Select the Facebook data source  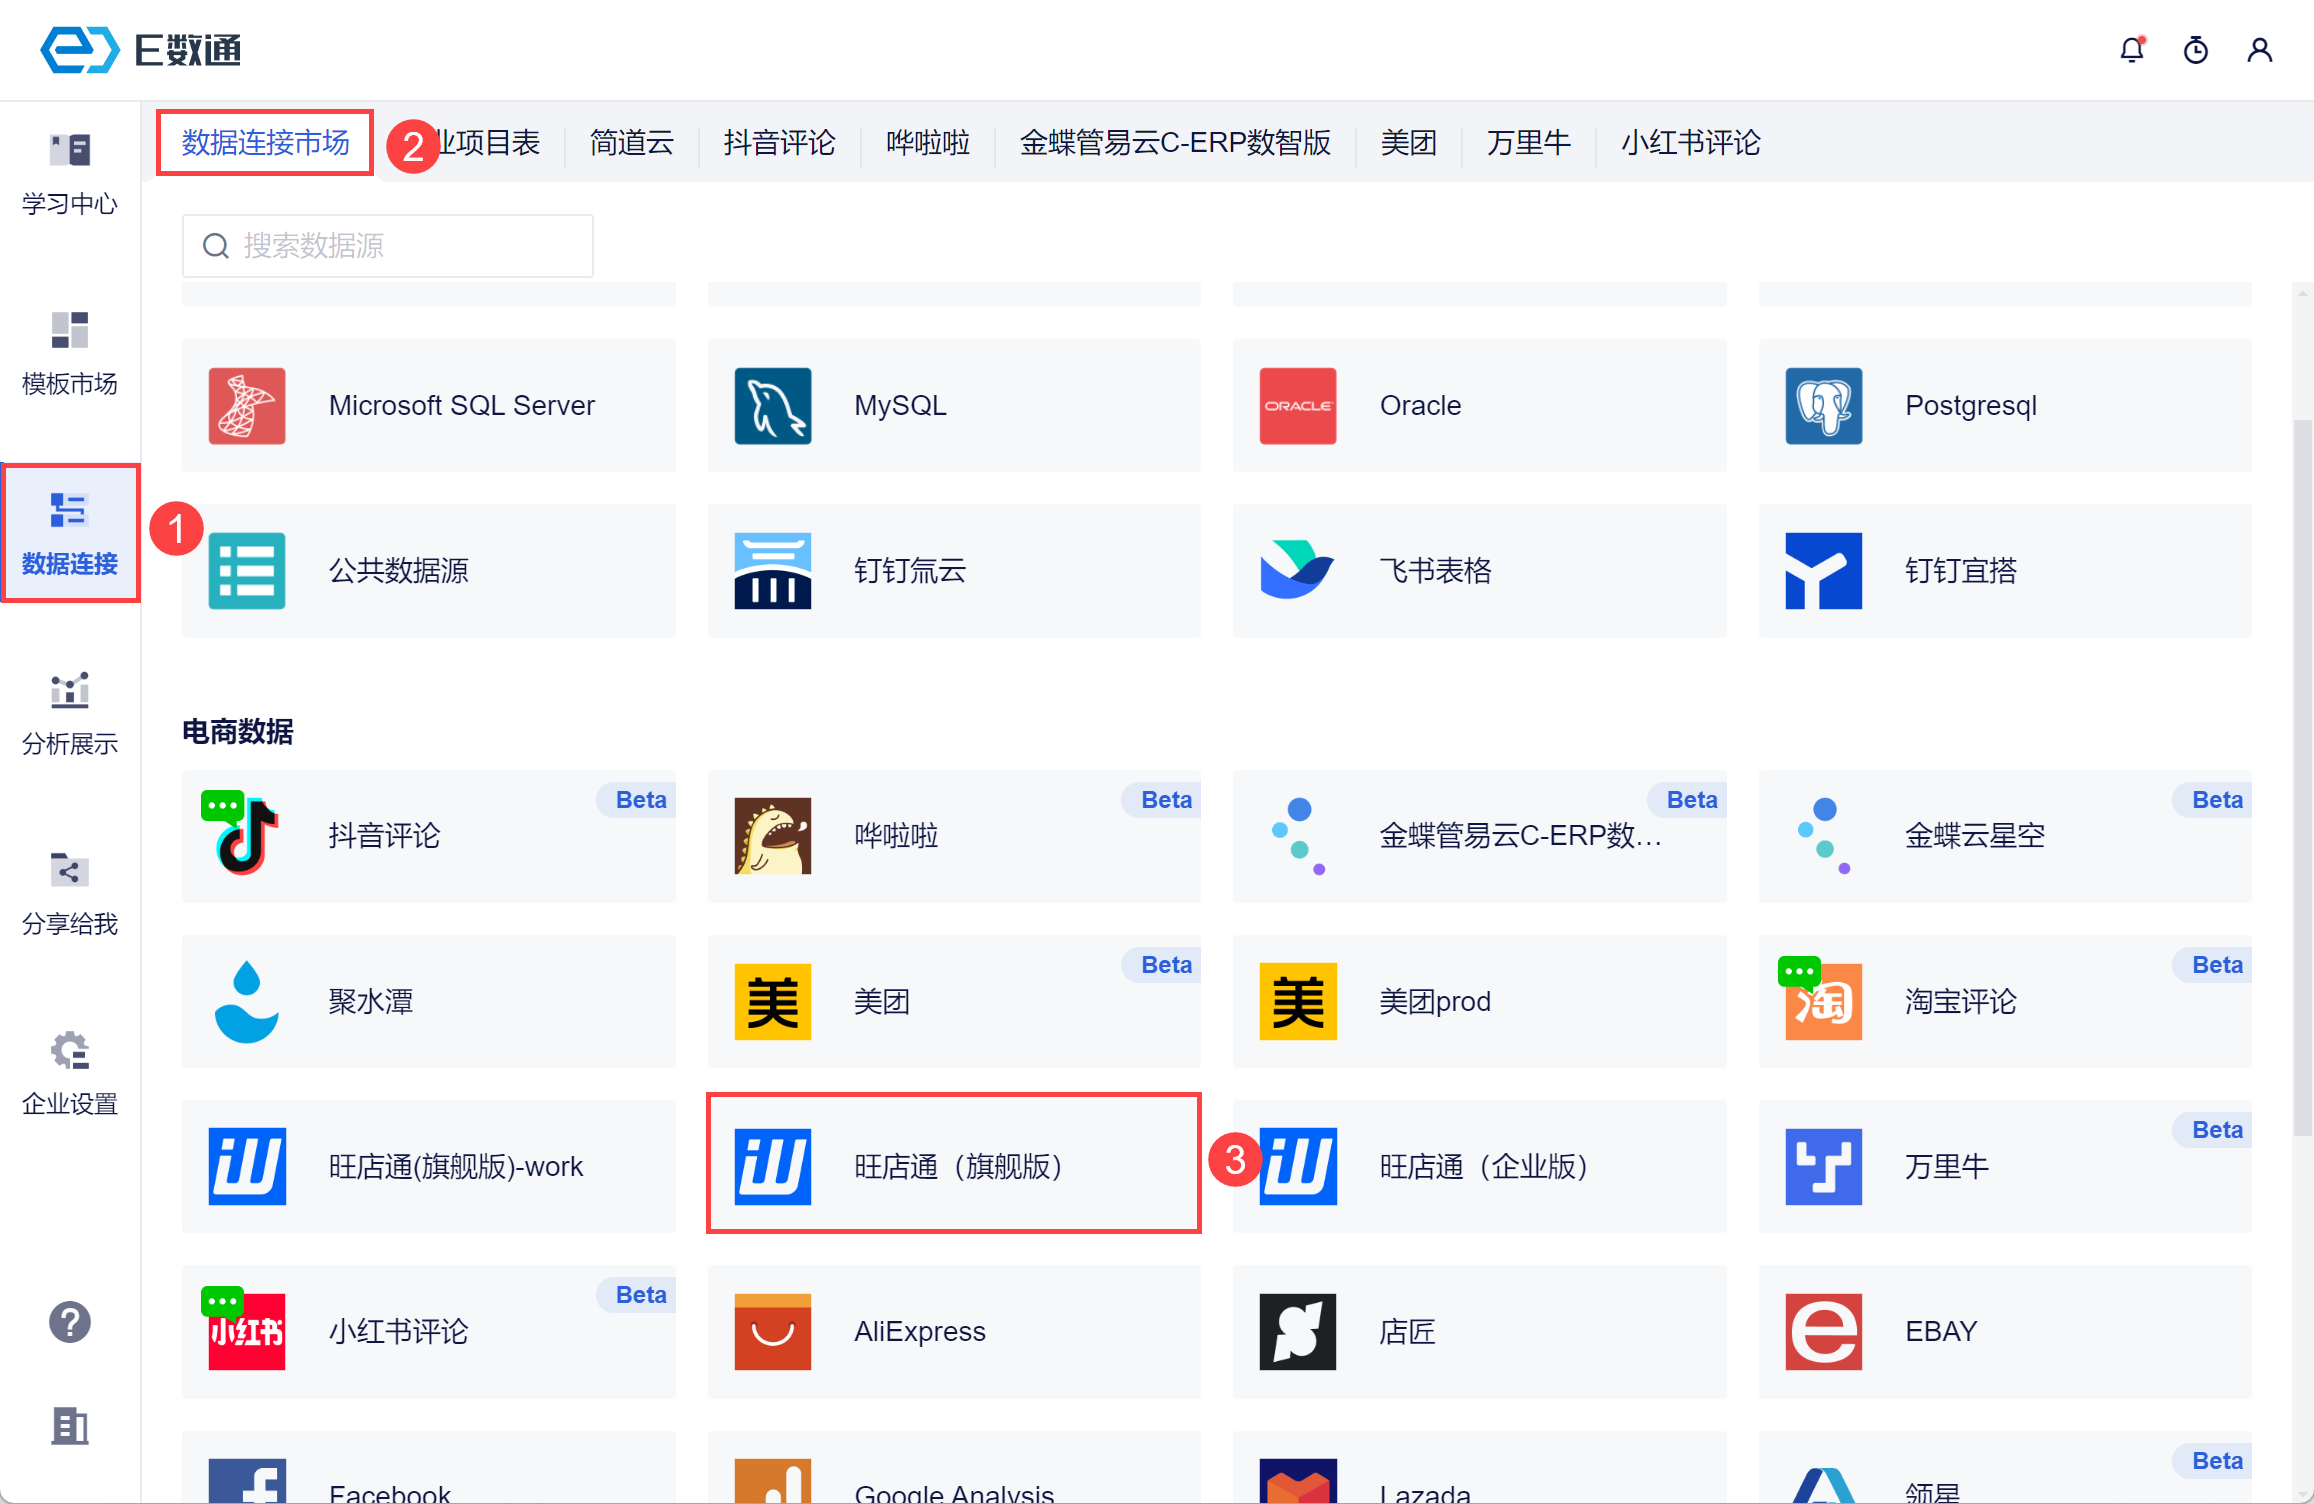[x=429, y=1467]
